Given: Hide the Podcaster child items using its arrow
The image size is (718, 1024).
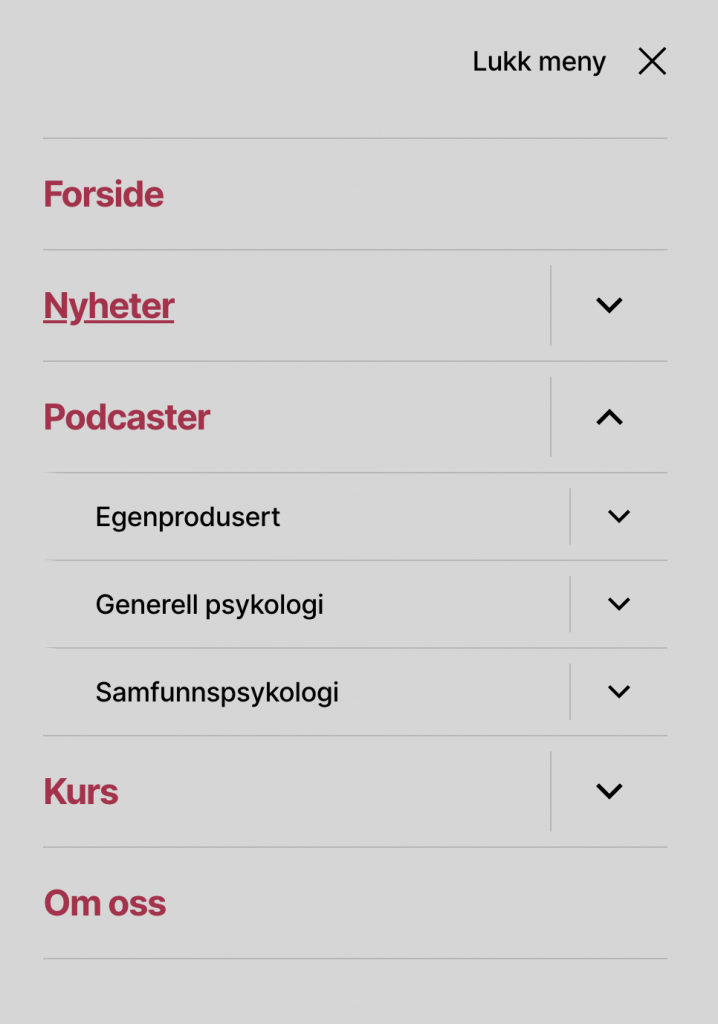Looking at the screenshot, I should pyautogui.click(x=609, y=417).
